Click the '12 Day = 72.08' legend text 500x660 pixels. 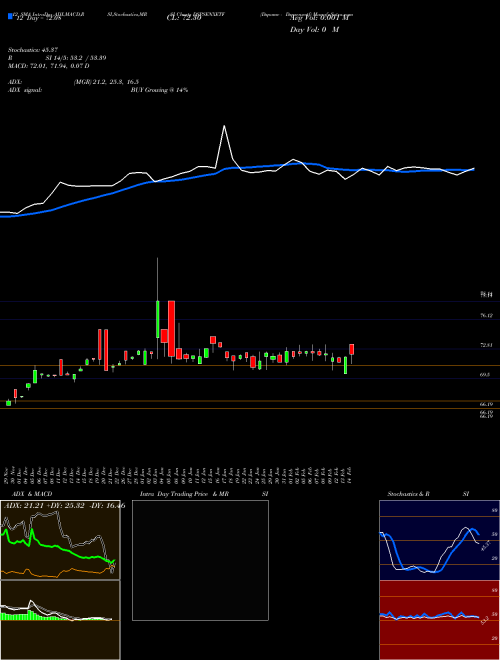[39, 18]
